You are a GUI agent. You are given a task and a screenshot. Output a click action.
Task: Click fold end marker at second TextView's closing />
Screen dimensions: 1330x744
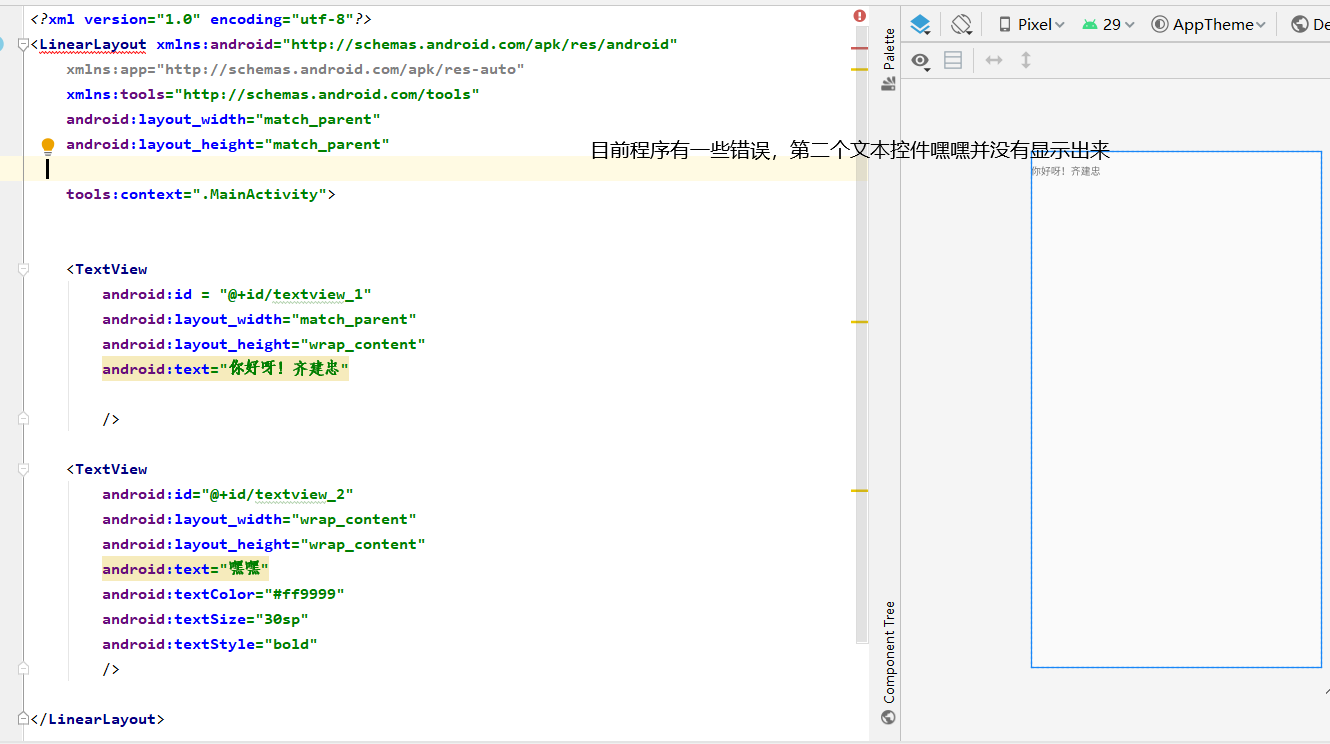click(23, 669)
